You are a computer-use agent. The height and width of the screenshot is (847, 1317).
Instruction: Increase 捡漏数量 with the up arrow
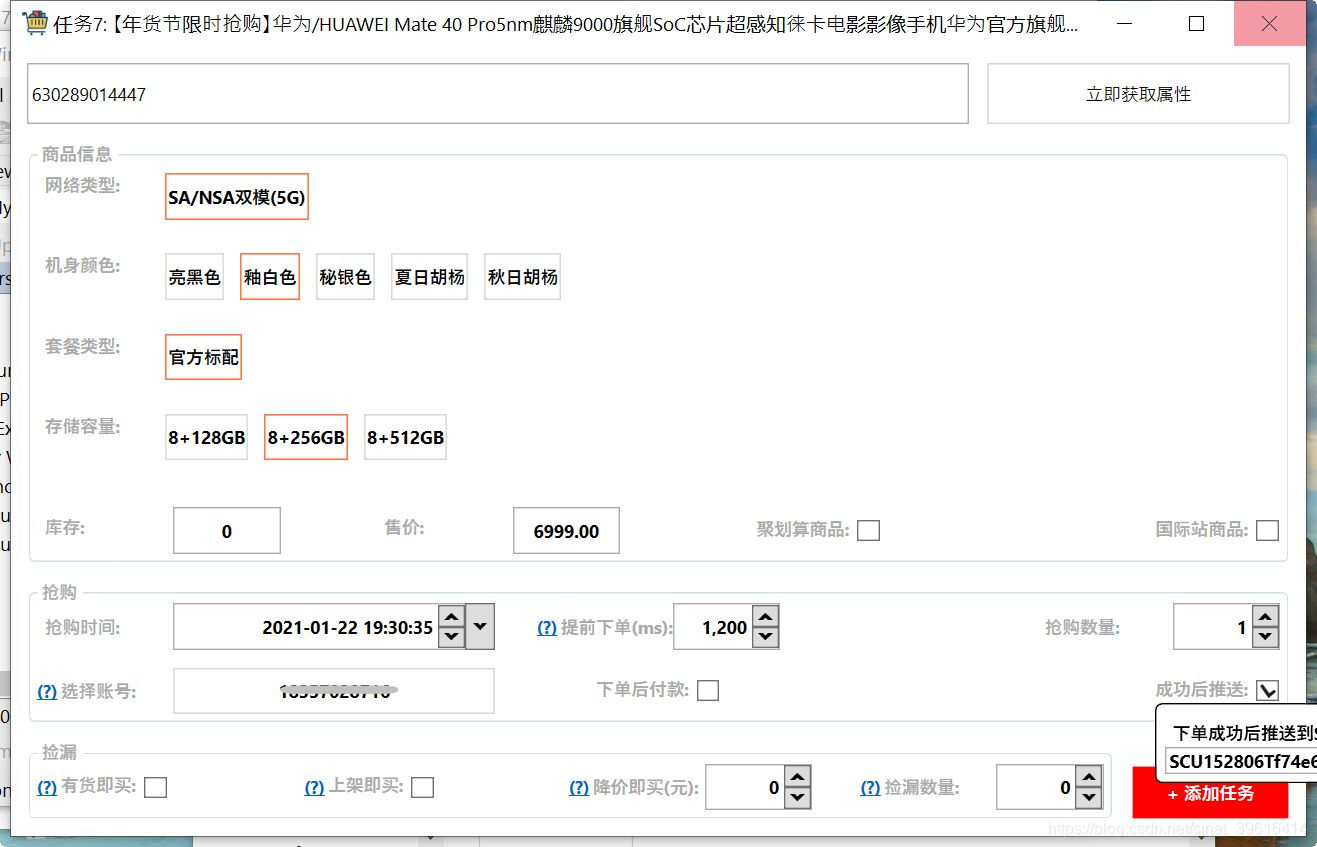point(1089,777)
